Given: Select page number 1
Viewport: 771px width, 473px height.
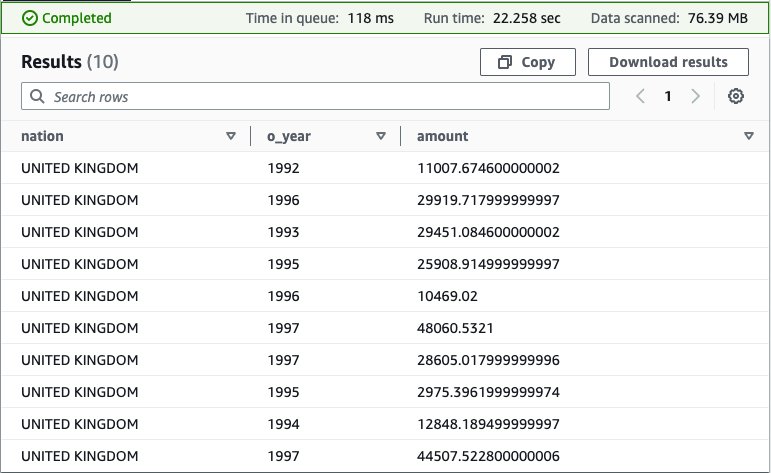Looking at the screenshot, I should 667,96.
